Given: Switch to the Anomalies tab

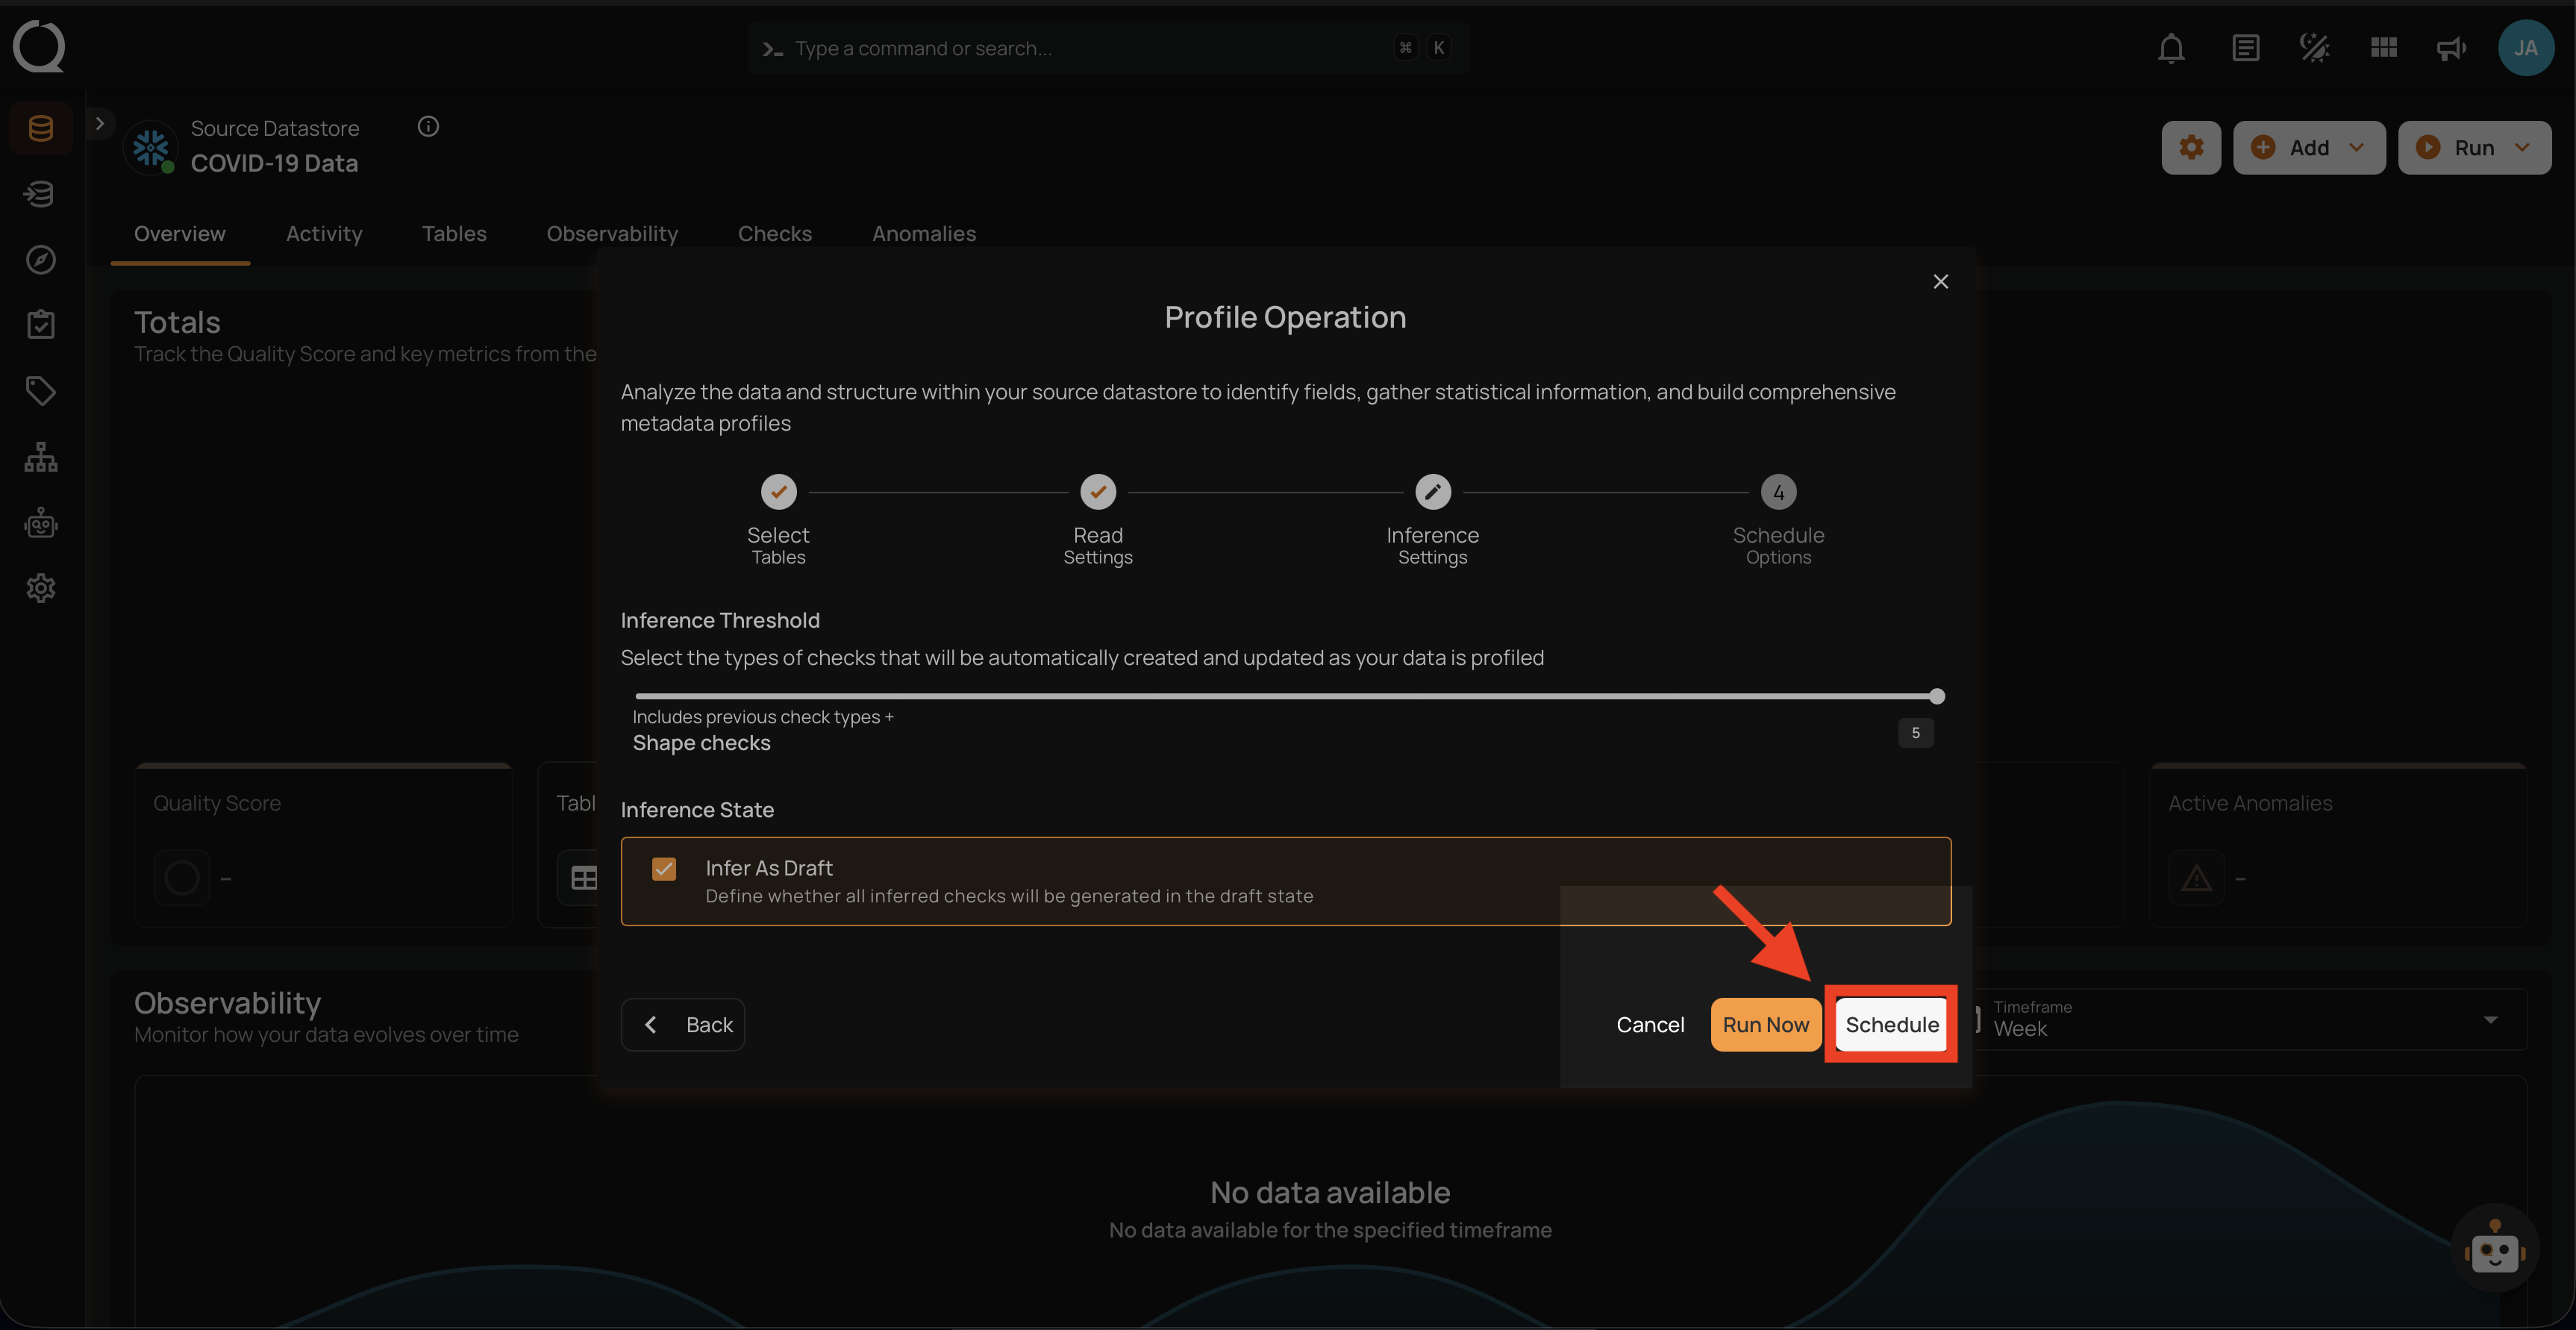Looking at the screenshot, I should tap(924, 233).
